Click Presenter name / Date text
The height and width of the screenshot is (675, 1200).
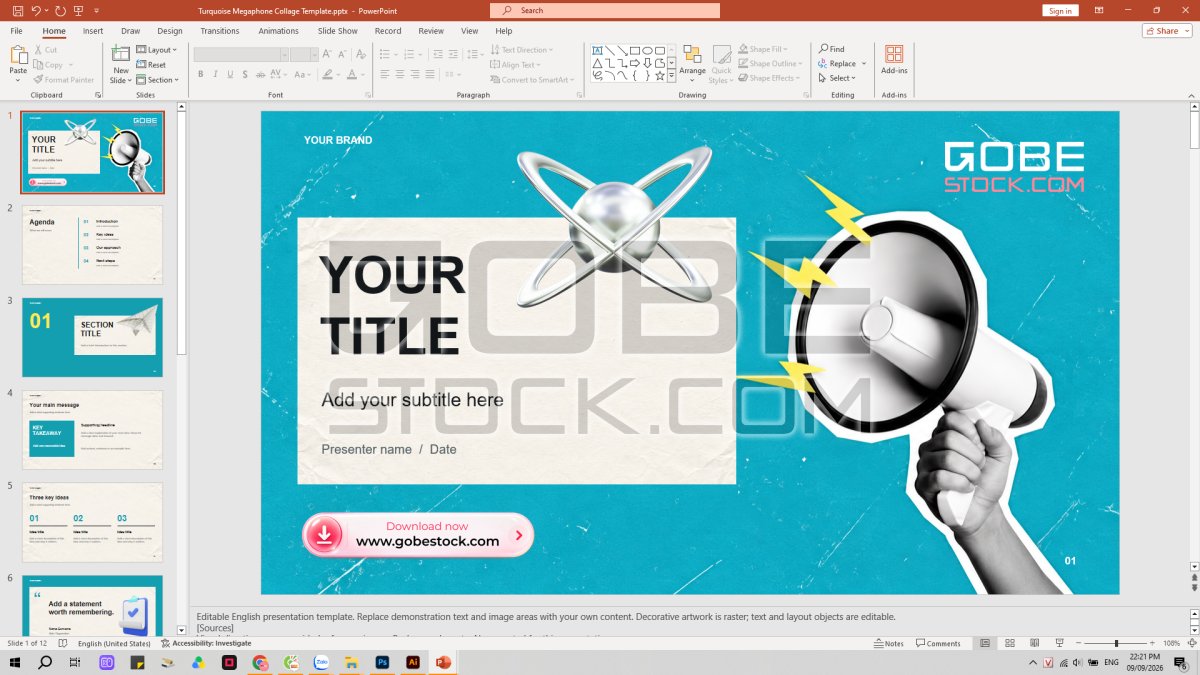pyautogui.click(x=389, y=449)
